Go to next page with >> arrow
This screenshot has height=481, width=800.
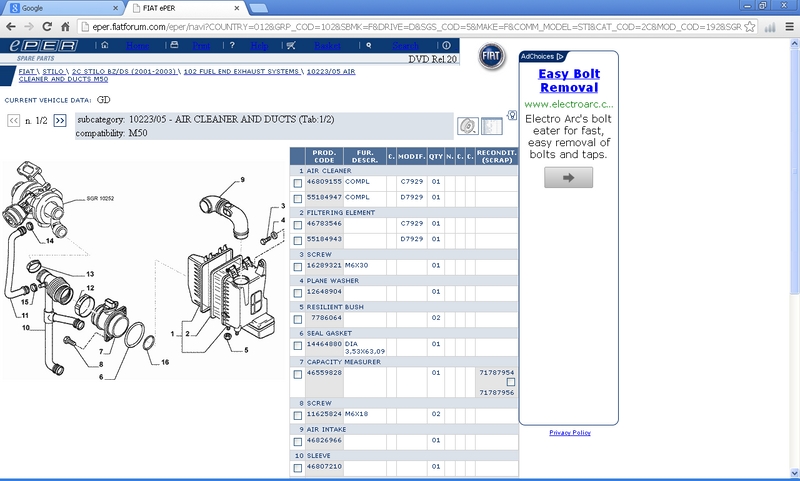point(60,121)
